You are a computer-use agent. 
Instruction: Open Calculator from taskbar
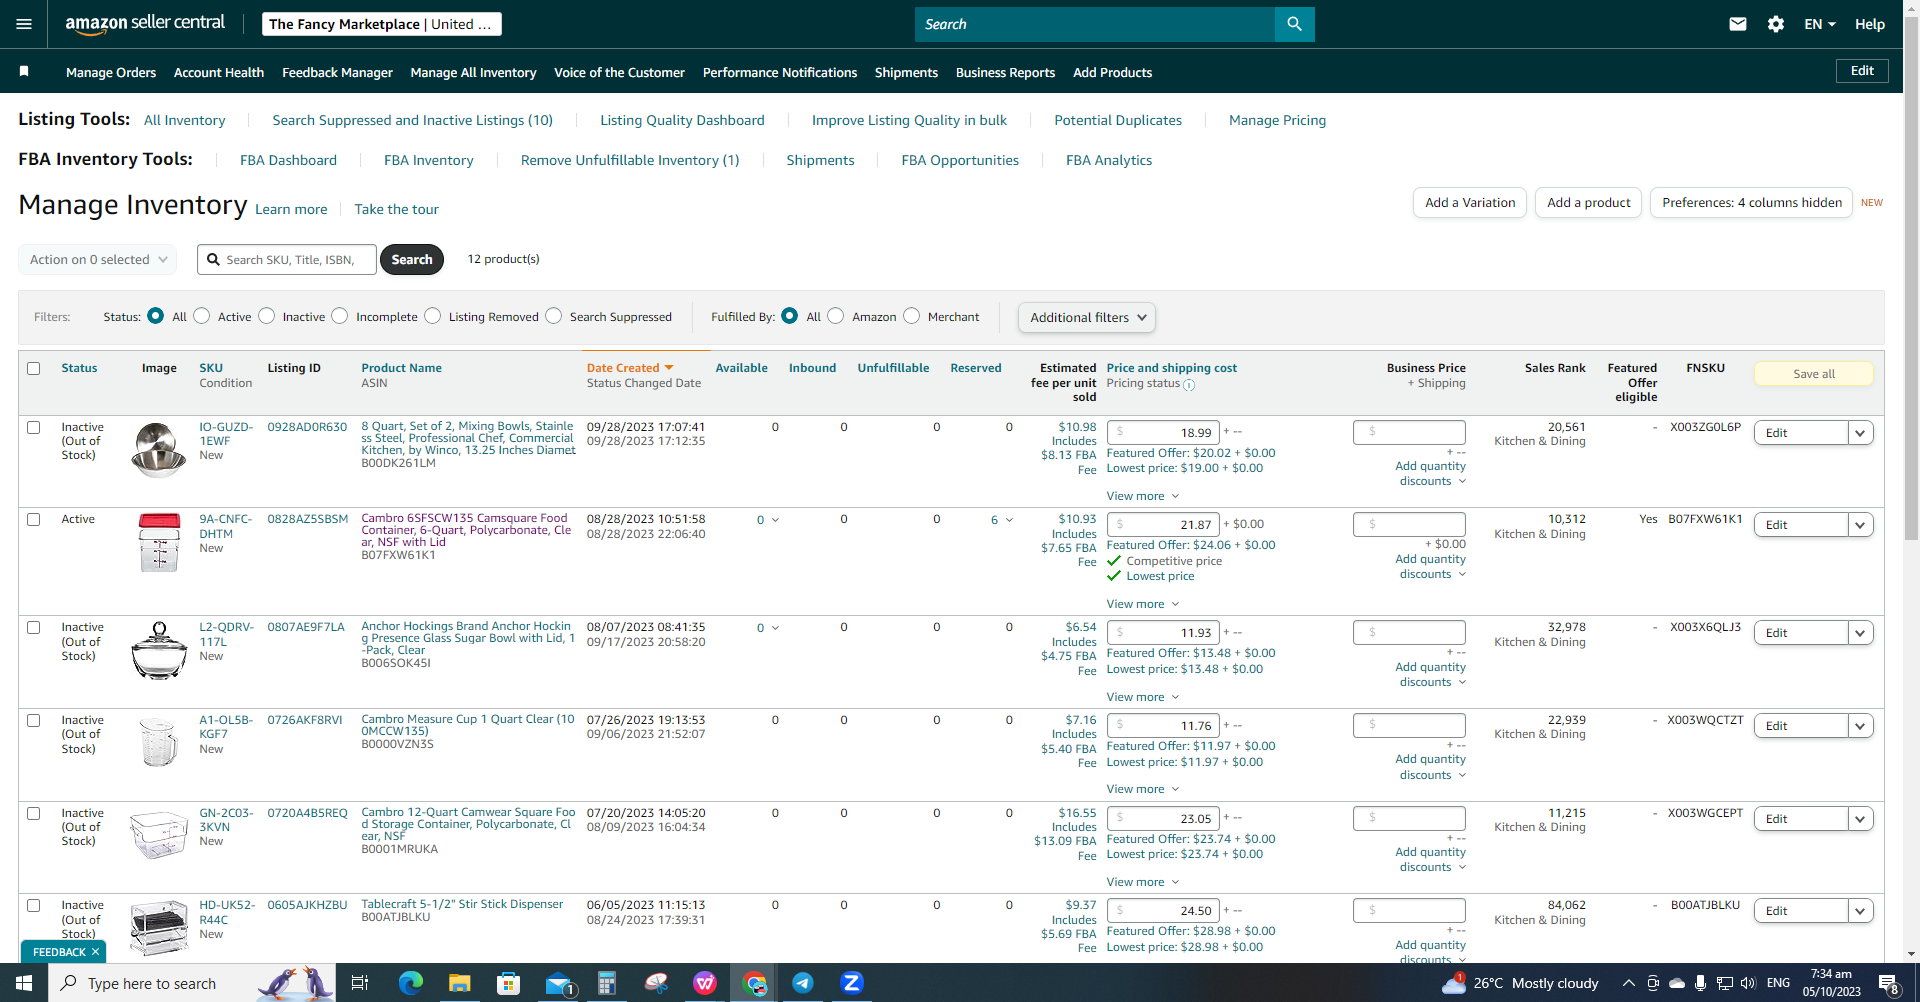pos(607,983)
